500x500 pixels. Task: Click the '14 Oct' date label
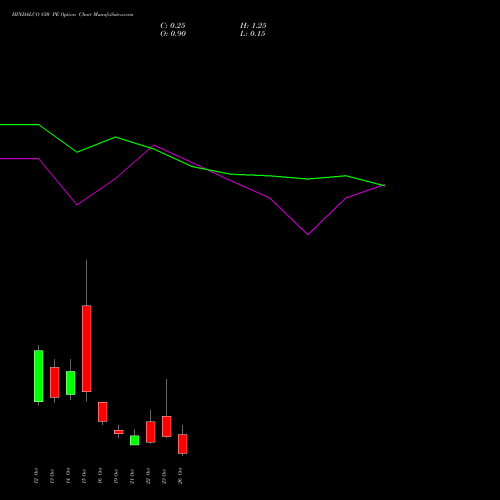[x=68, y=476]
